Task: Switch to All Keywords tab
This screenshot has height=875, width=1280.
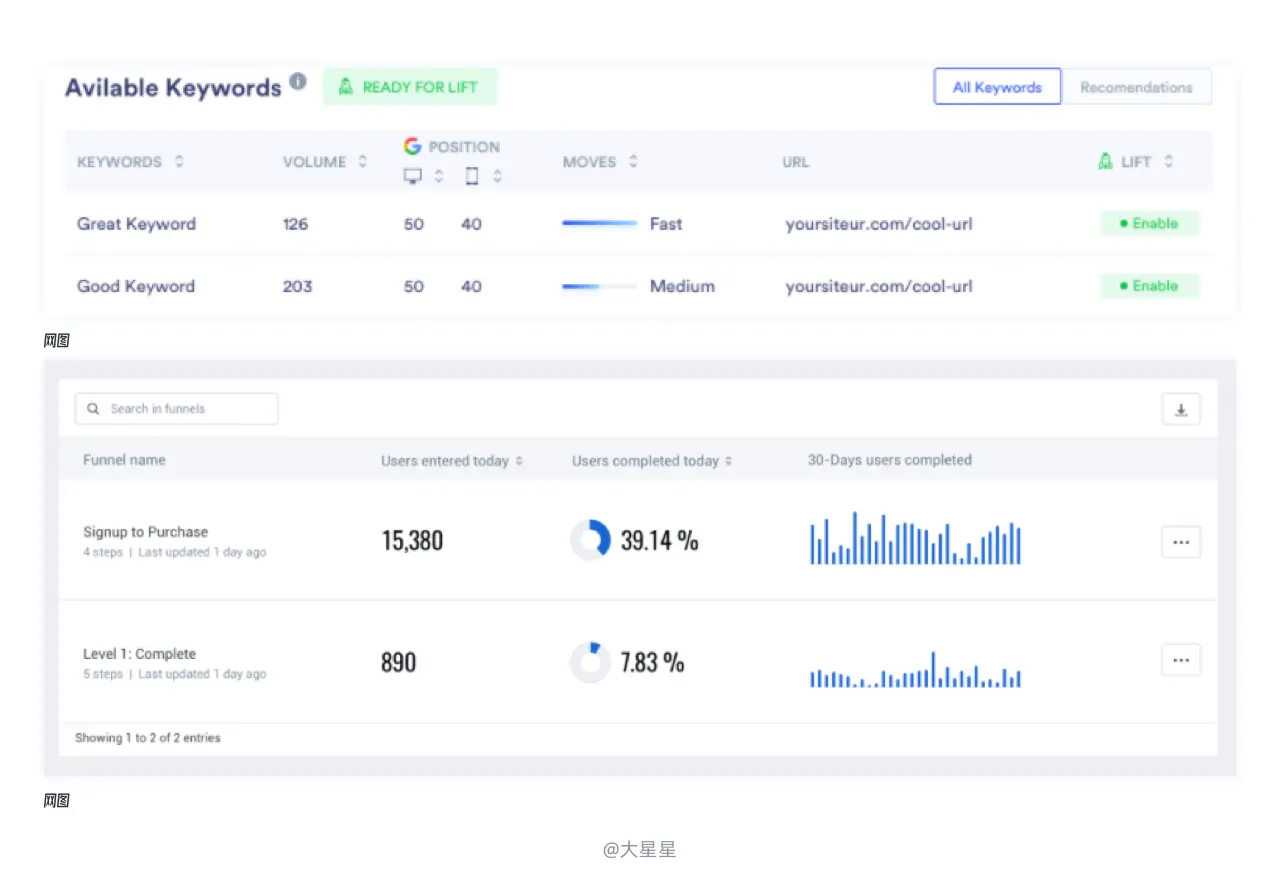Action: coord(997,87)
